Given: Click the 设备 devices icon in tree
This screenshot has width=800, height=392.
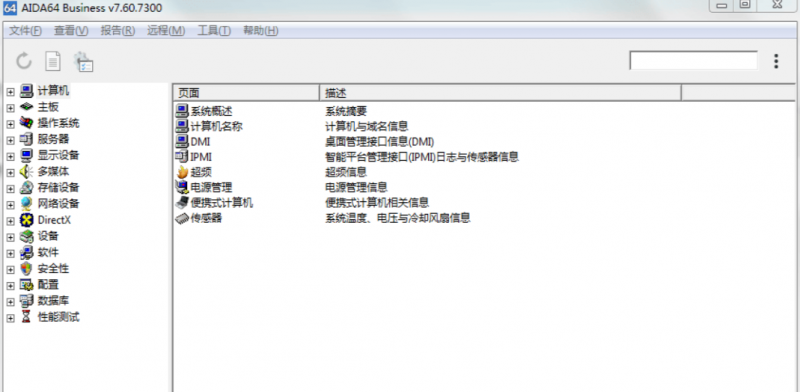Looking at the screenshot, I should click(x=27, y=236).
